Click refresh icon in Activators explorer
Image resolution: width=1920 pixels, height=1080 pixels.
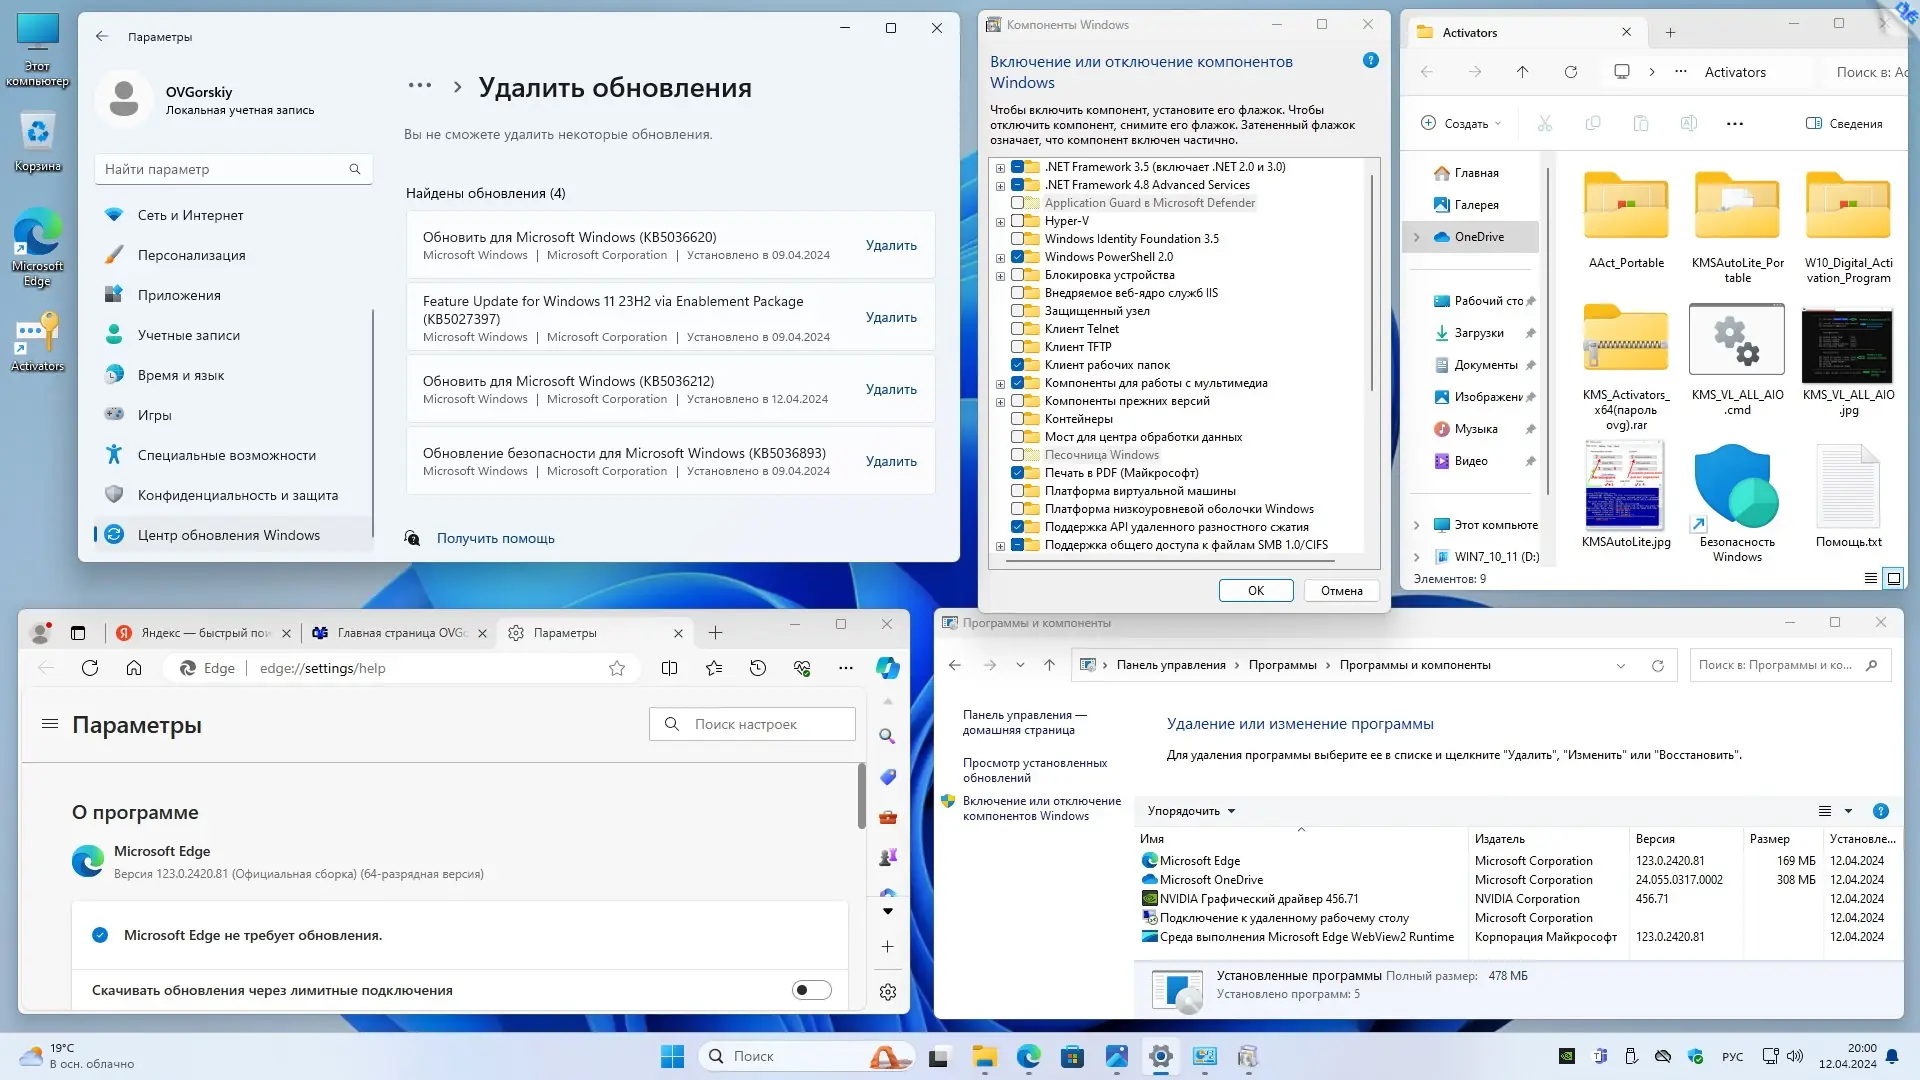click(x=1571, y=72)
